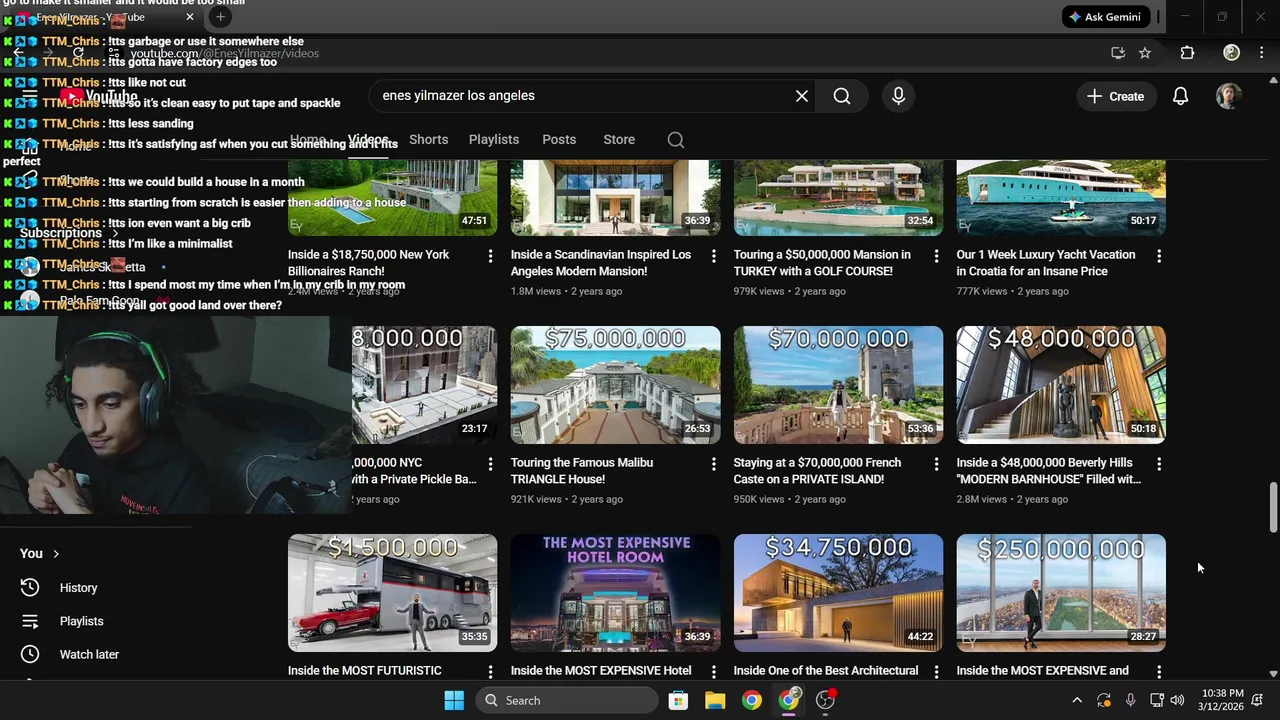Search within the channel using magnifier icon
The height and width of the screenshot is (720, 1280).
(676, 140)
